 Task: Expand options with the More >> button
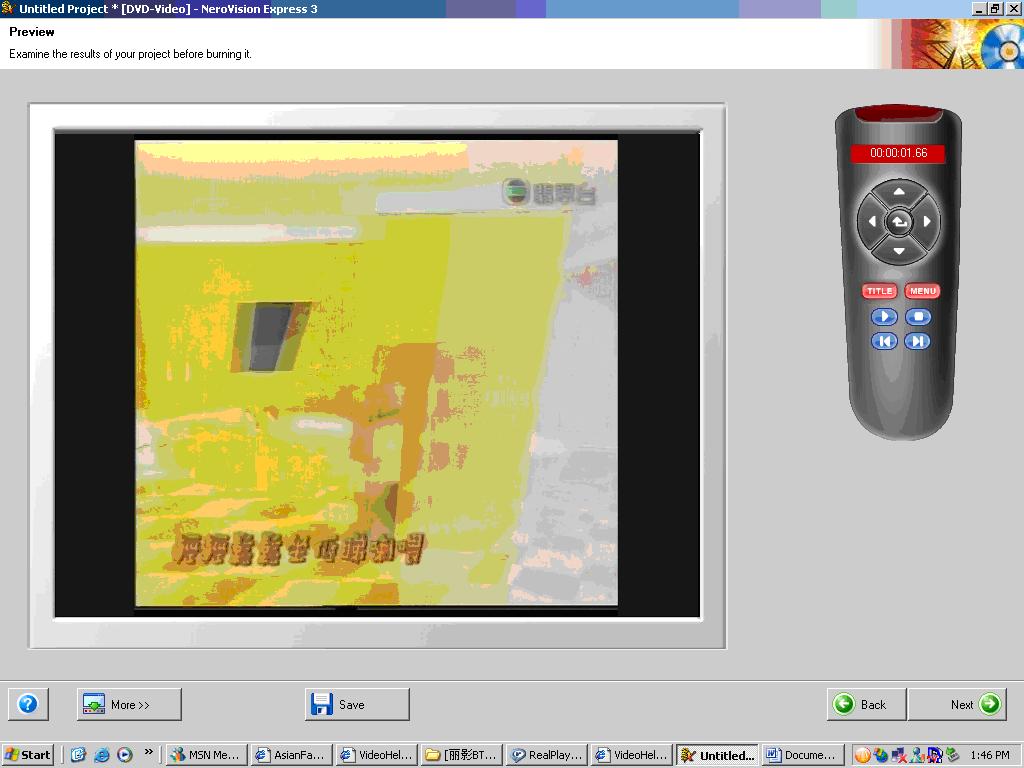click(129, 704)
